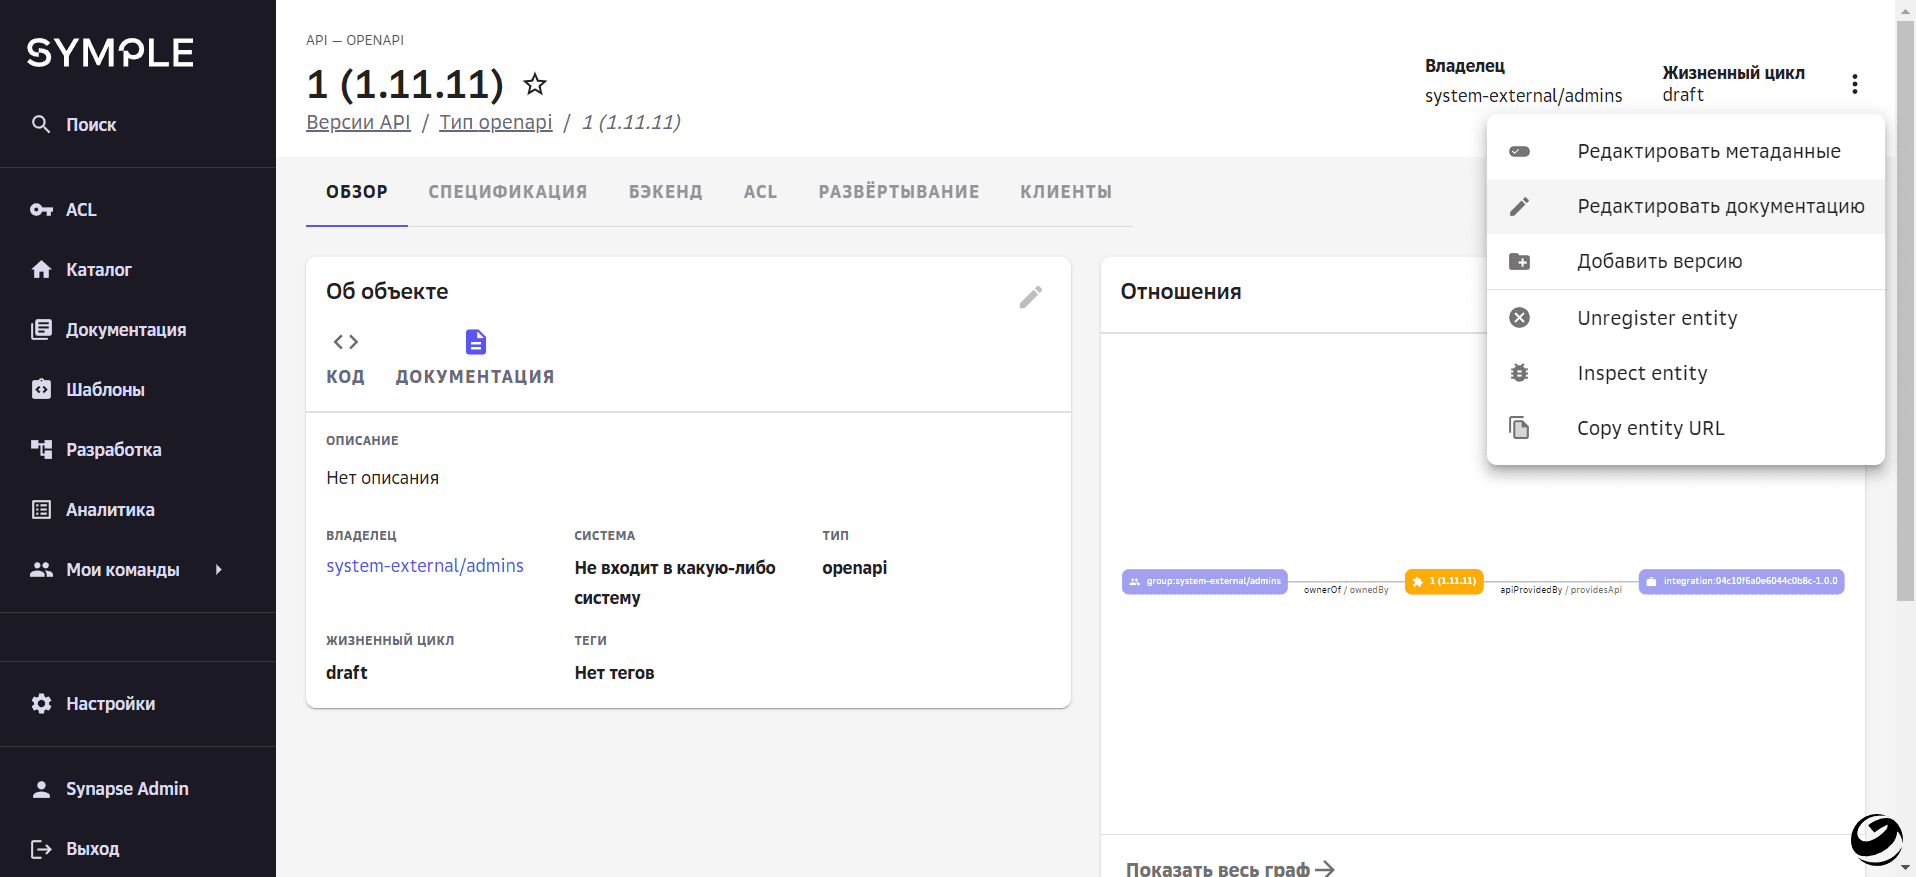Click the page vertical scrollbar

(1905, 310)
